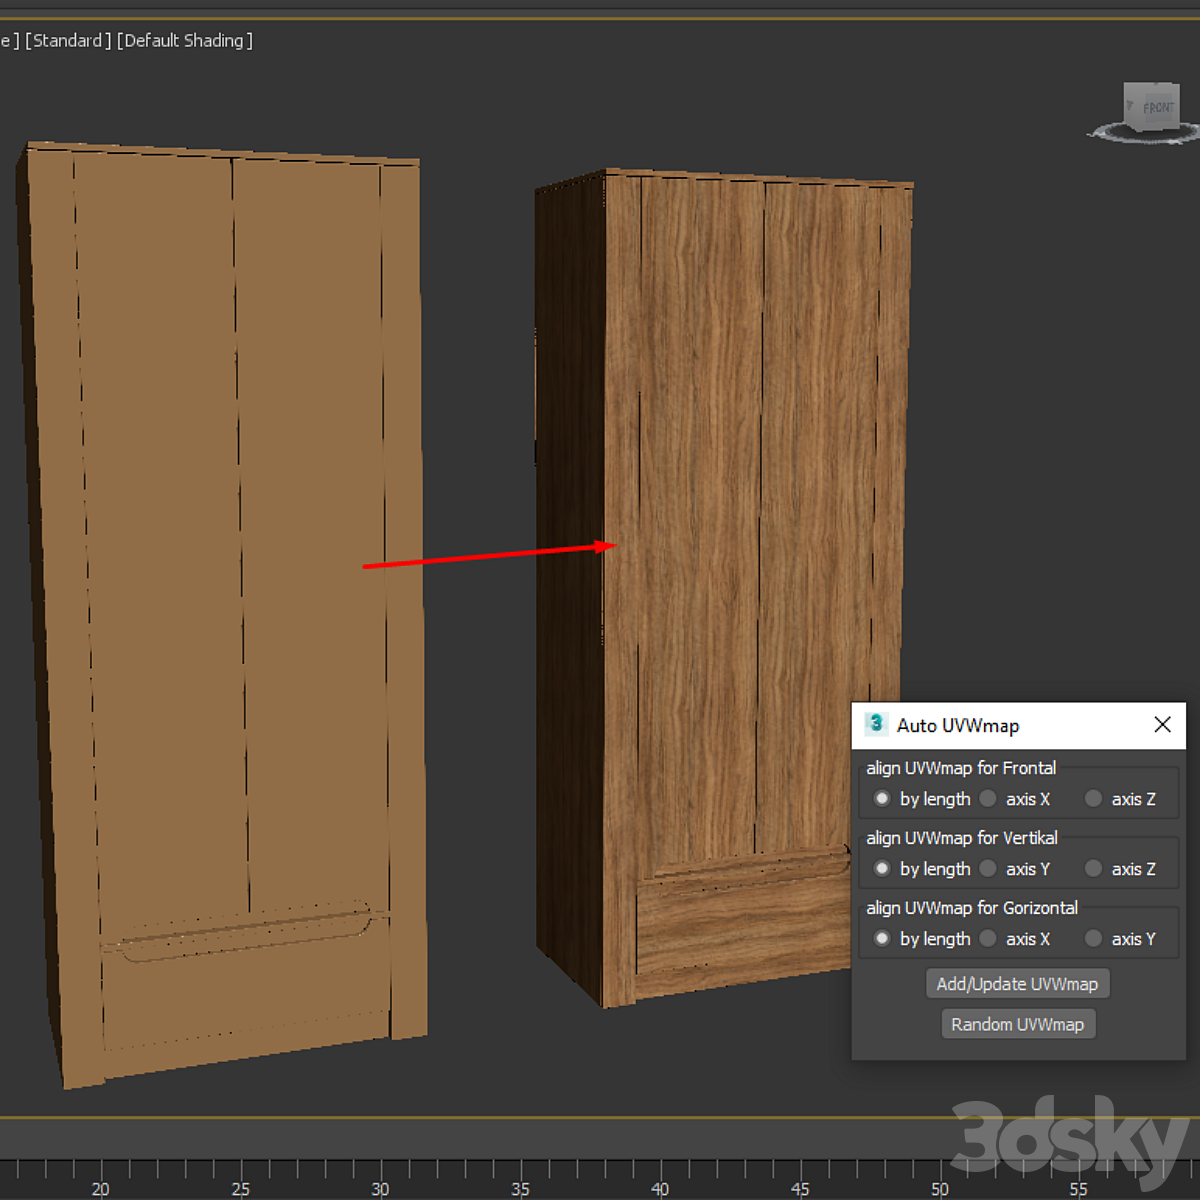Close the Auto UVWmap dialog

[1162, 725]
